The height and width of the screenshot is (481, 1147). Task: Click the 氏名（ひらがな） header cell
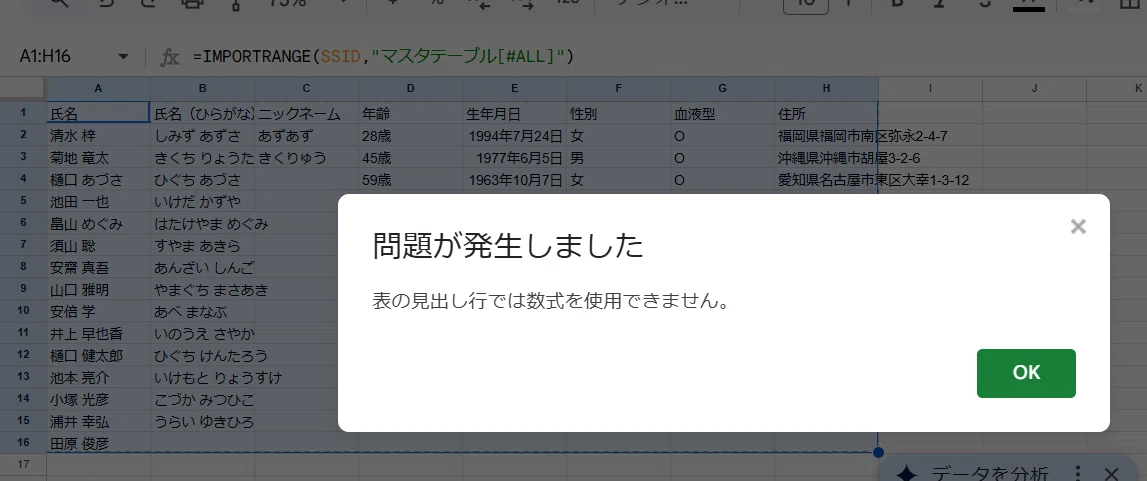click(x=202, y=113)
